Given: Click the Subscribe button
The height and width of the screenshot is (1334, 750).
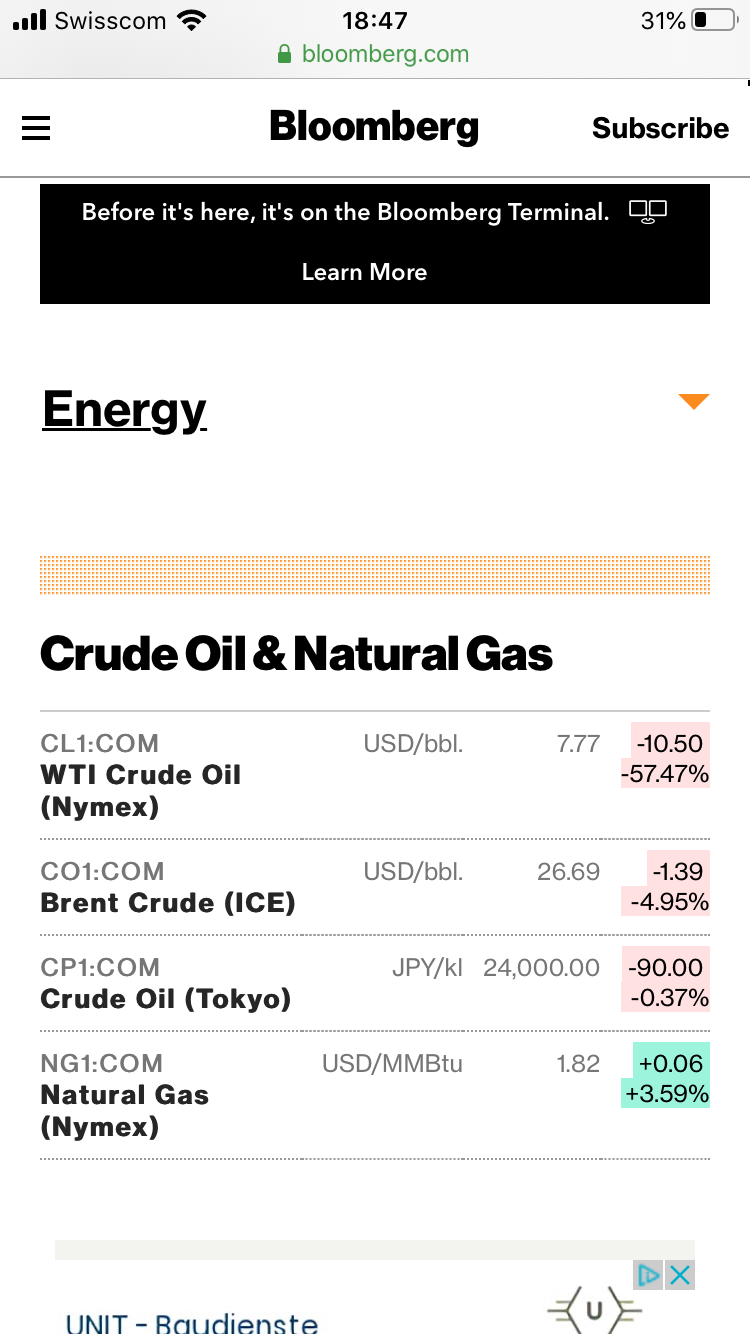Looking at the screenshot, I should (x=660, y=128).
